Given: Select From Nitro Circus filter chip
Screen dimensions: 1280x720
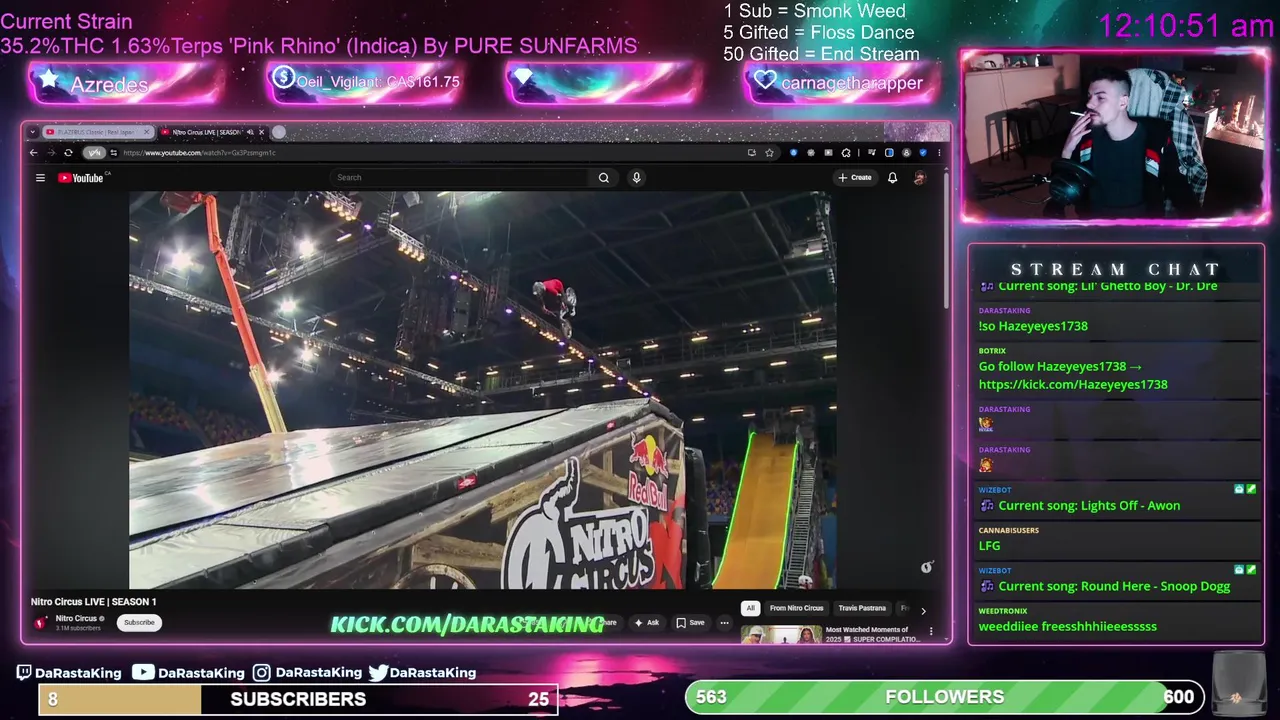Looking at the screenshot, I should point(796,608).
